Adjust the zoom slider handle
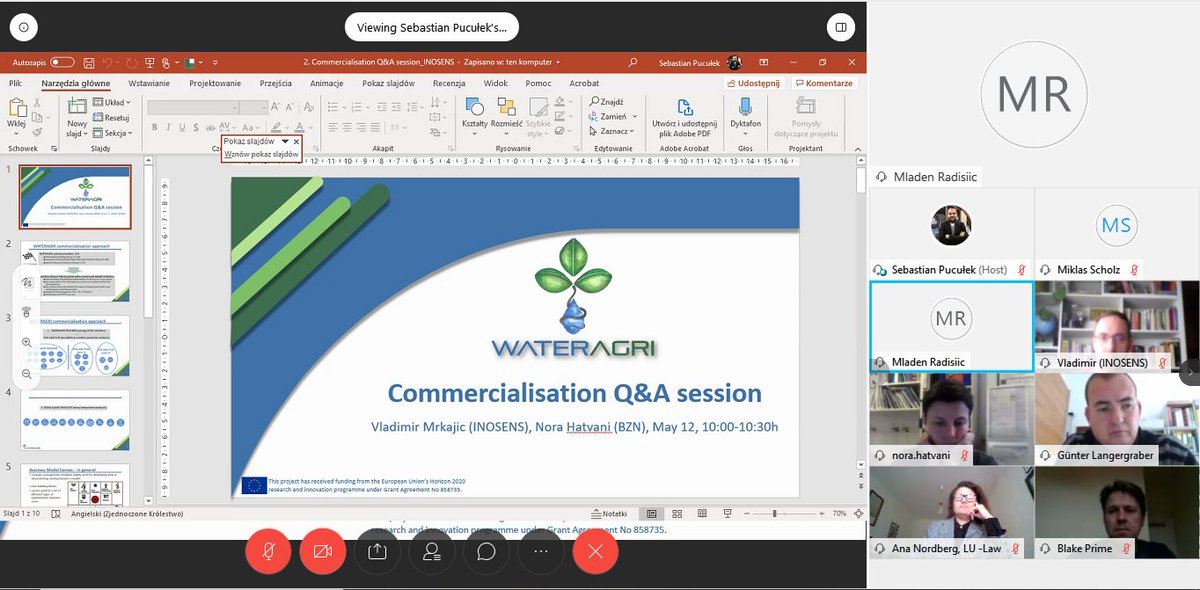Screen dimensions: 1200x590 (x=774, y=513)
